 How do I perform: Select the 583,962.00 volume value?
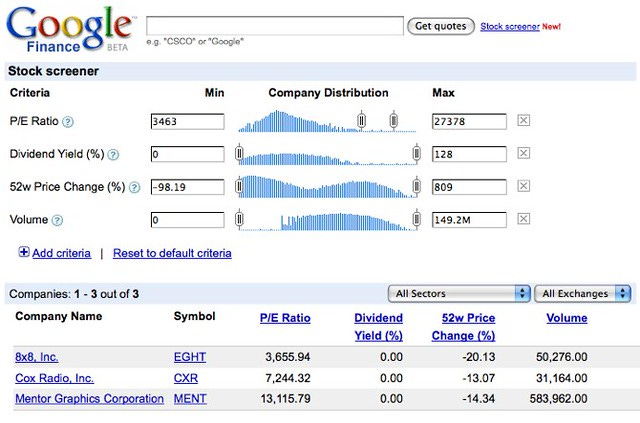pos(558,399)
